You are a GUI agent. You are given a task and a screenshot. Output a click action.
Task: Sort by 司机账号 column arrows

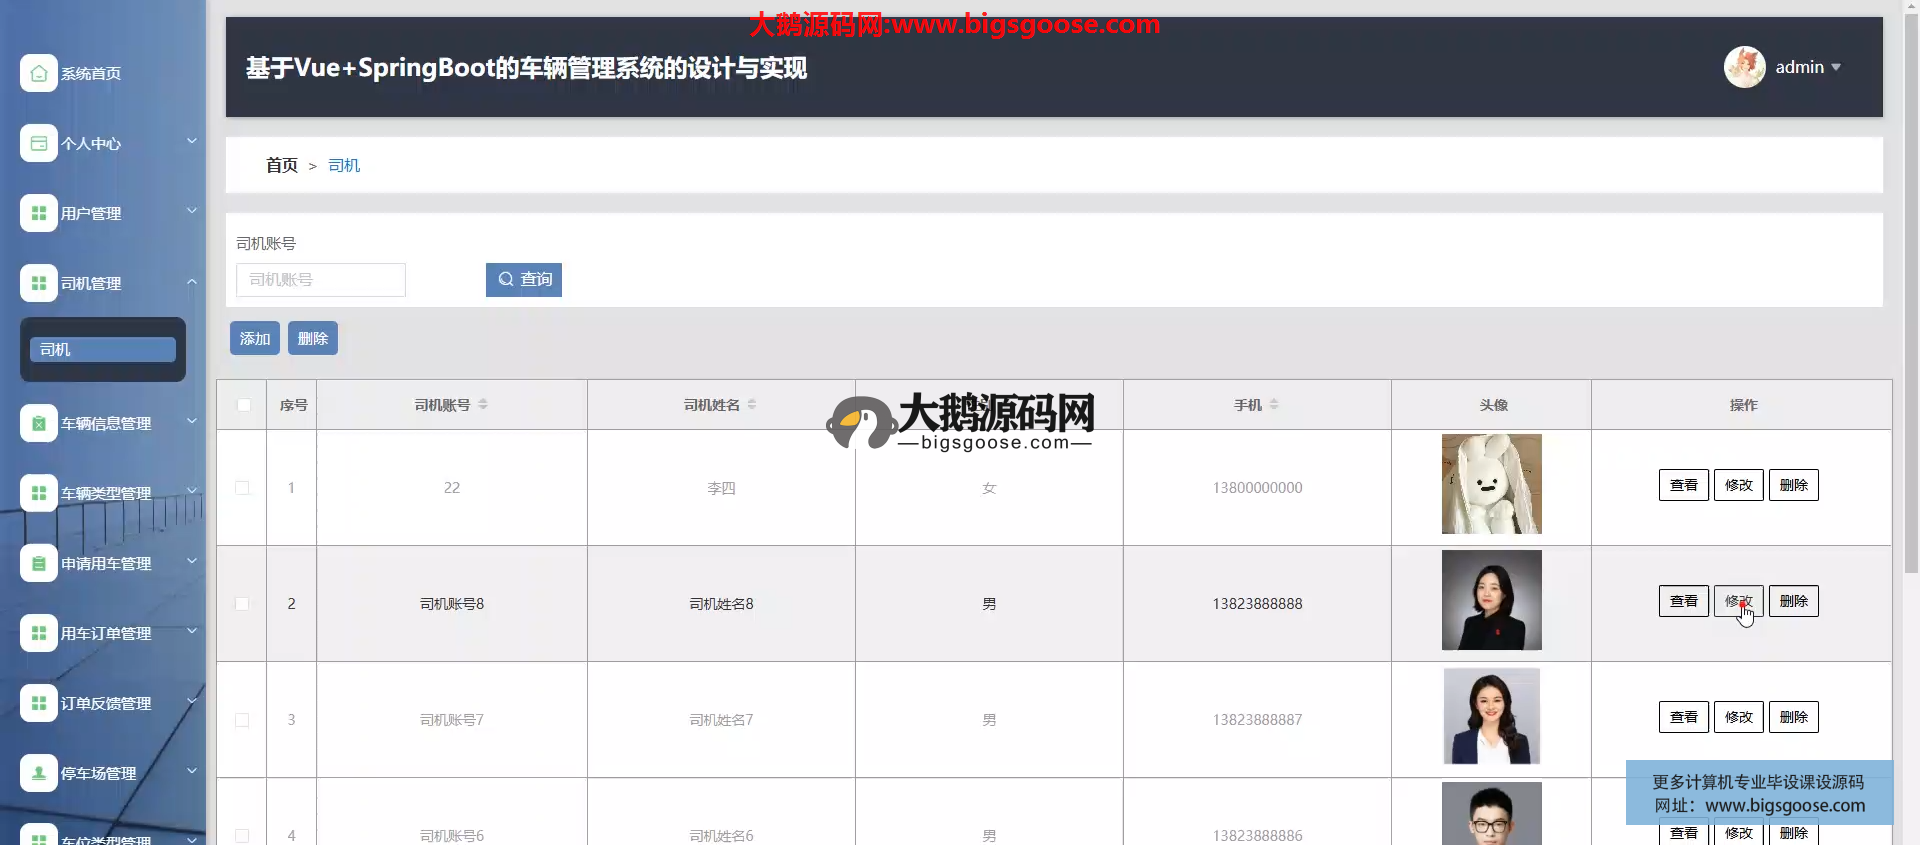[483, 405]
